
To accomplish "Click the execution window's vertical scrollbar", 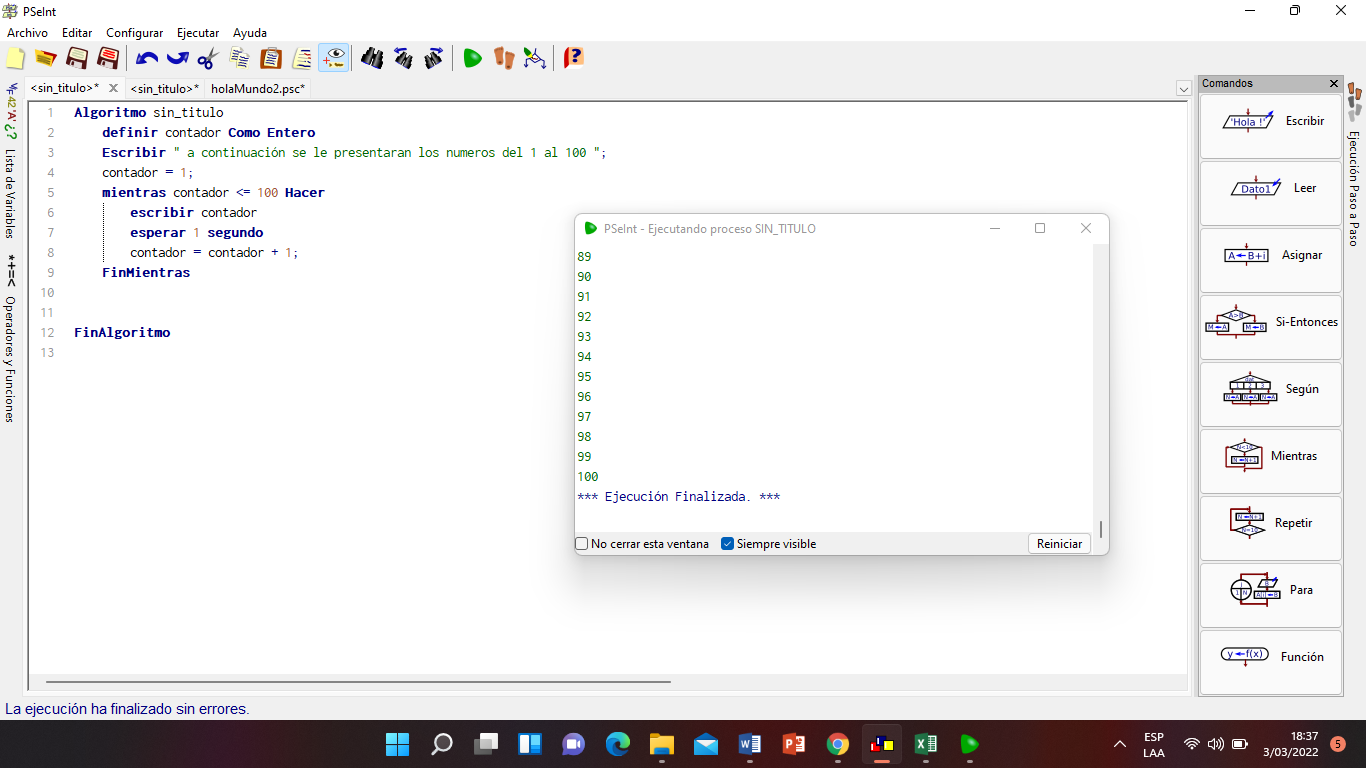I will point(1101,529).
